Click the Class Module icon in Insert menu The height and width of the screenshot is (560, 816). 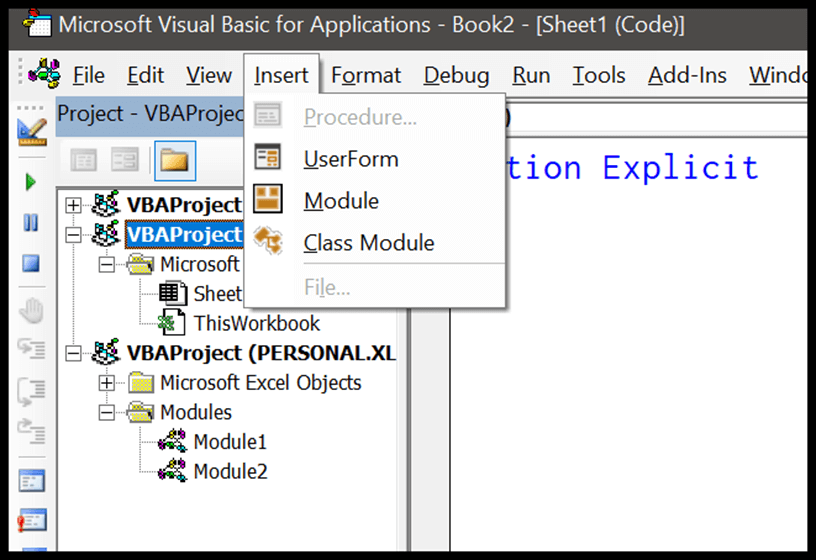click(x=268, y=243)
